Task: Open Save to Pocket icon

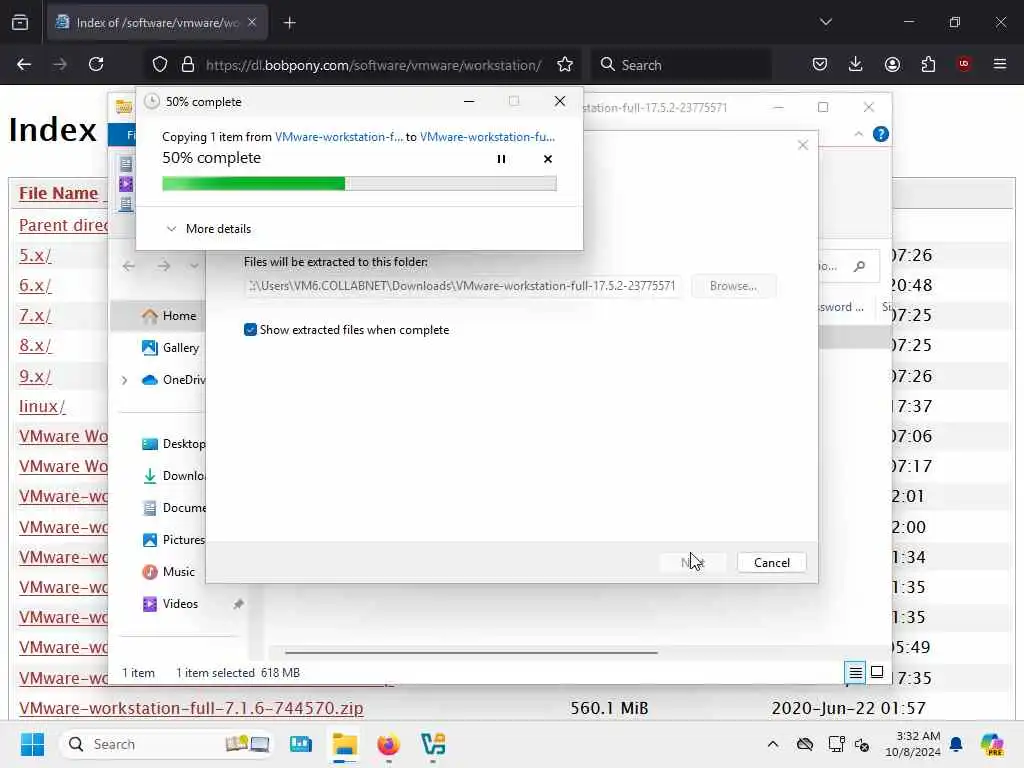Action: [x=820, y=64]
